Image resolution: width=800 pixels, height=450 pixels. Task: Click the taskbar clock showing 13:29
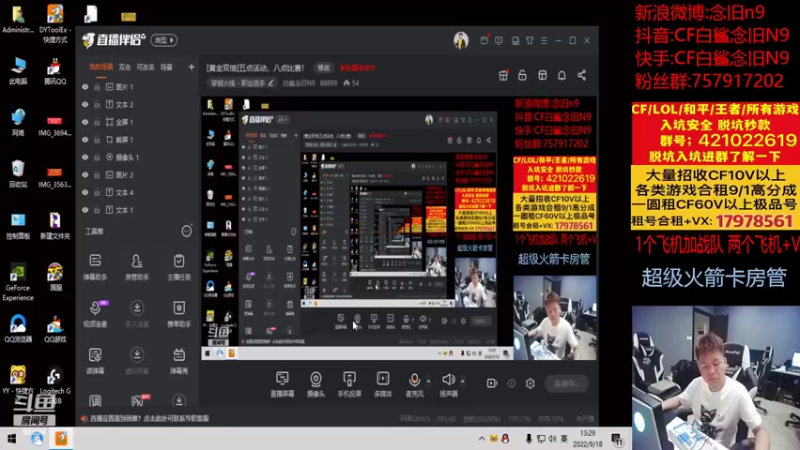point(587,439)
